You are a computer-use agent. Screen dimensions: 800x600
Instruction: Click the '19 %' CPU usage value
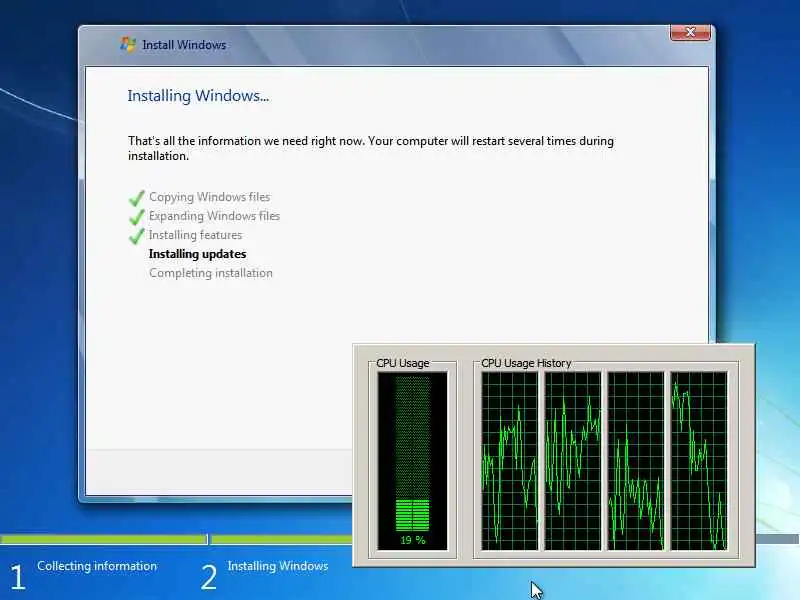pos(412,540)
